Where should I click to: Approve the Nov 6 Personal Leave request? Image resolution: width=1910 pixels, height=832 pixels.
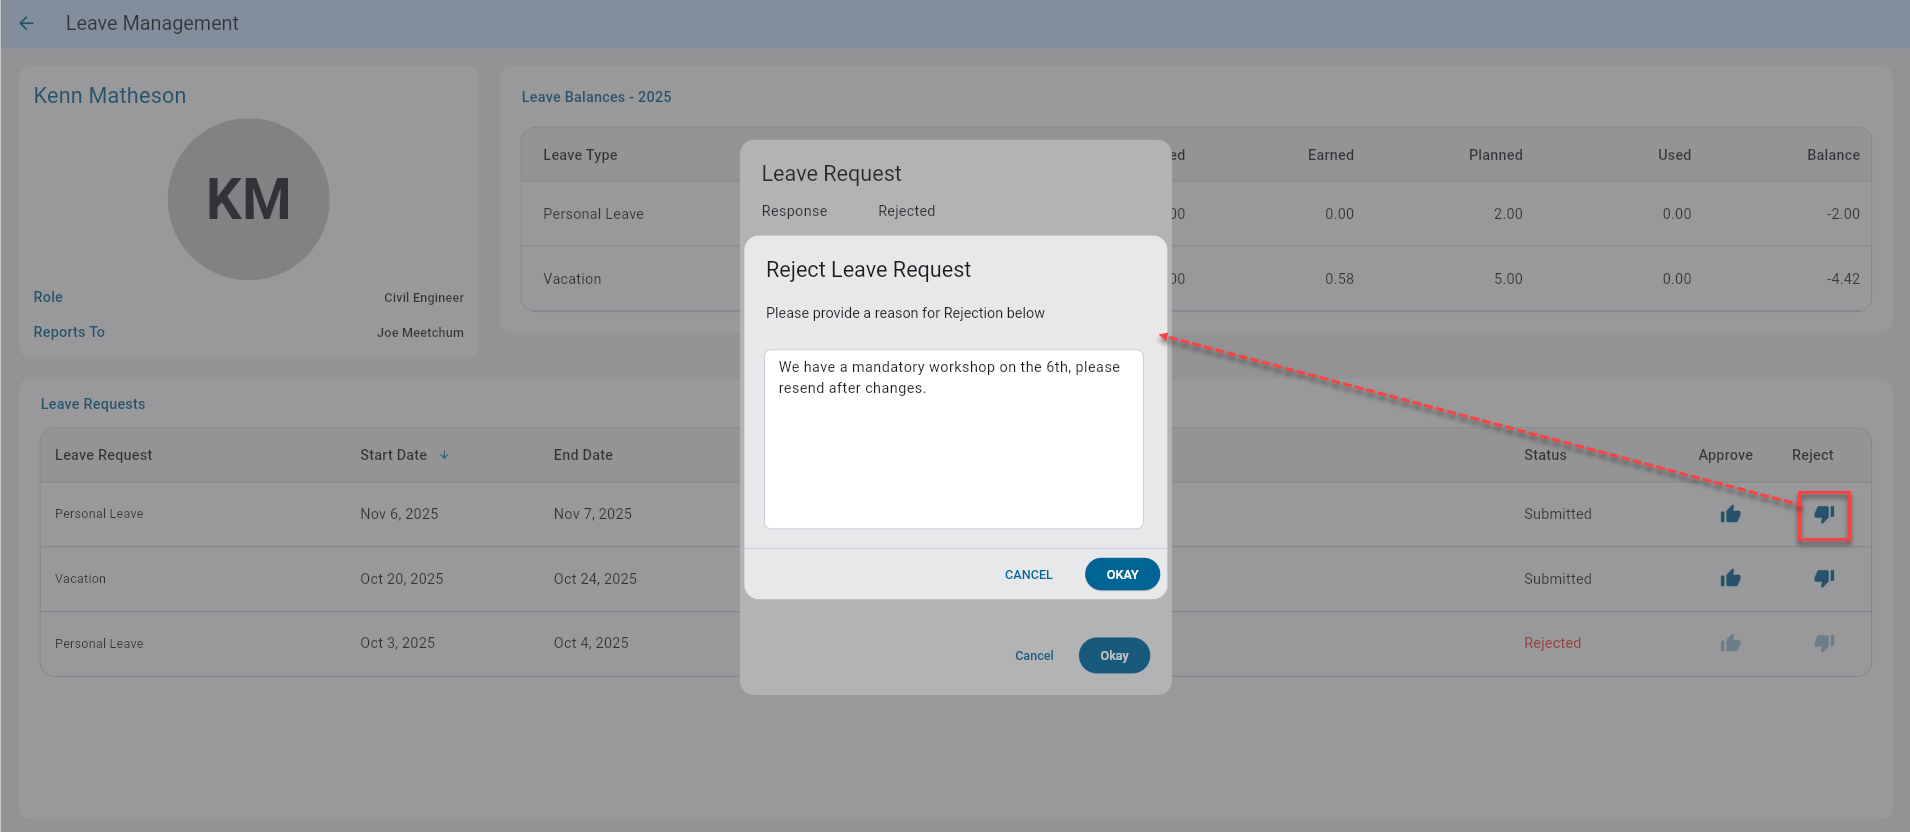tap(1730, 514)
